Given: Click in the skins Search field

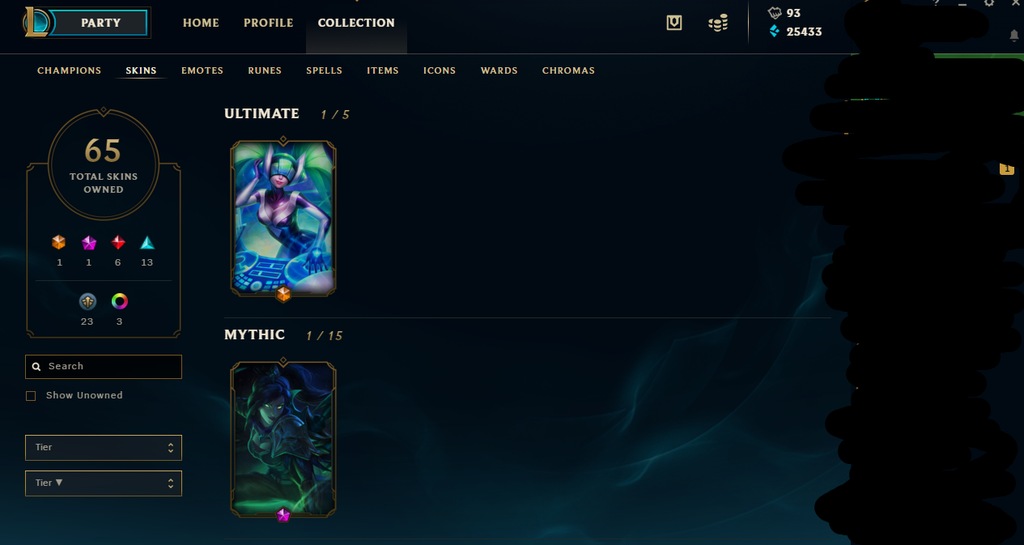Looking at the screenshot, I should pos(103,367).
